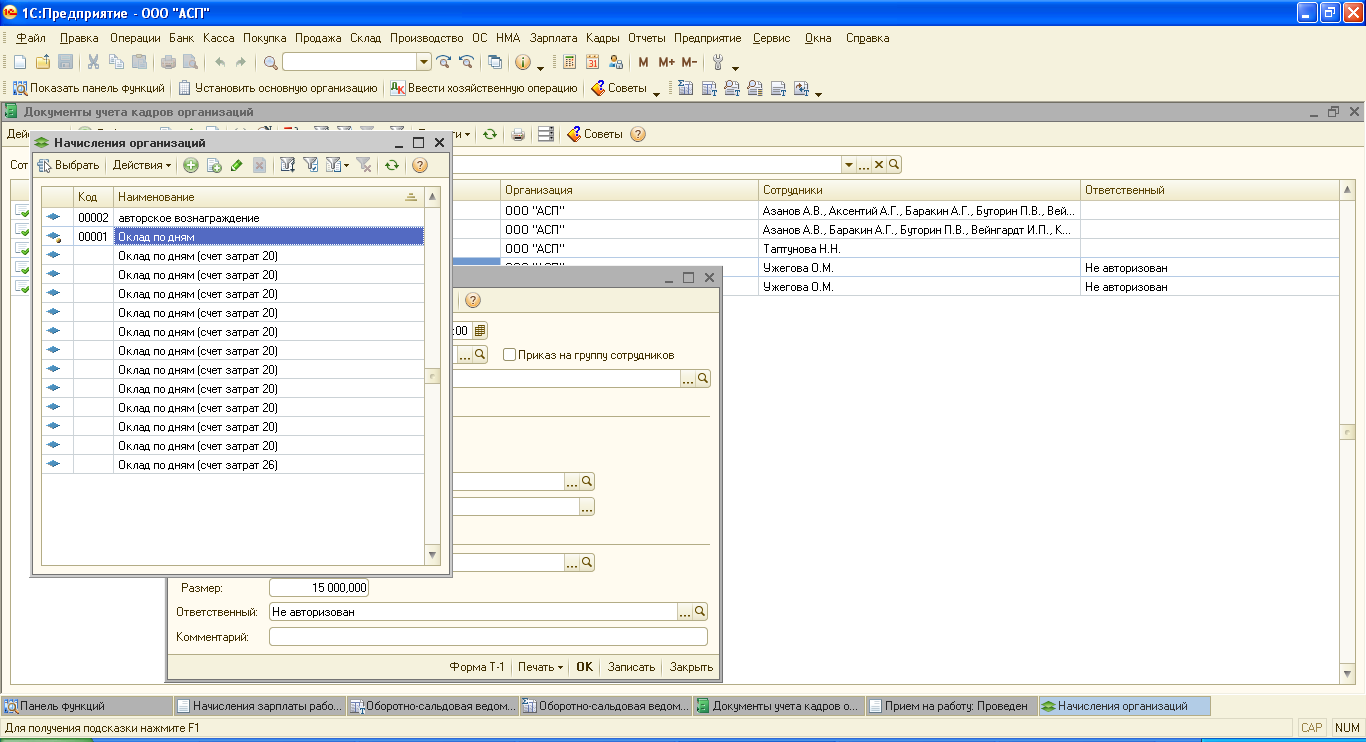Open the calculator icon in main toolbar
The image size is (1366, 742).
point(569,62)
